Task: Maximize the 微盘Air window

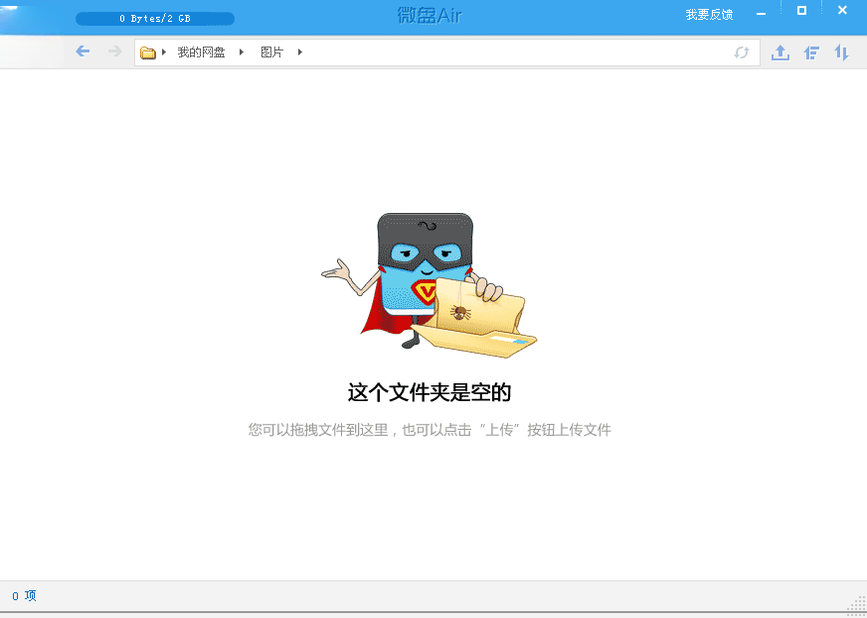Action: (x=802, y=11)
